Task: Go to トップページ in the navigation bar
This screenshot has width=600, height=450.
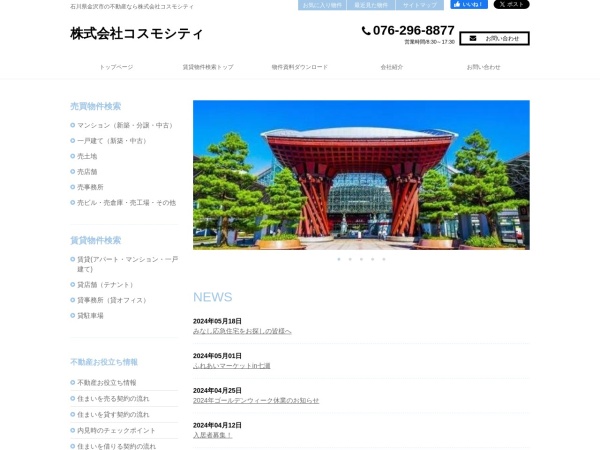Action: pos(116,67)
